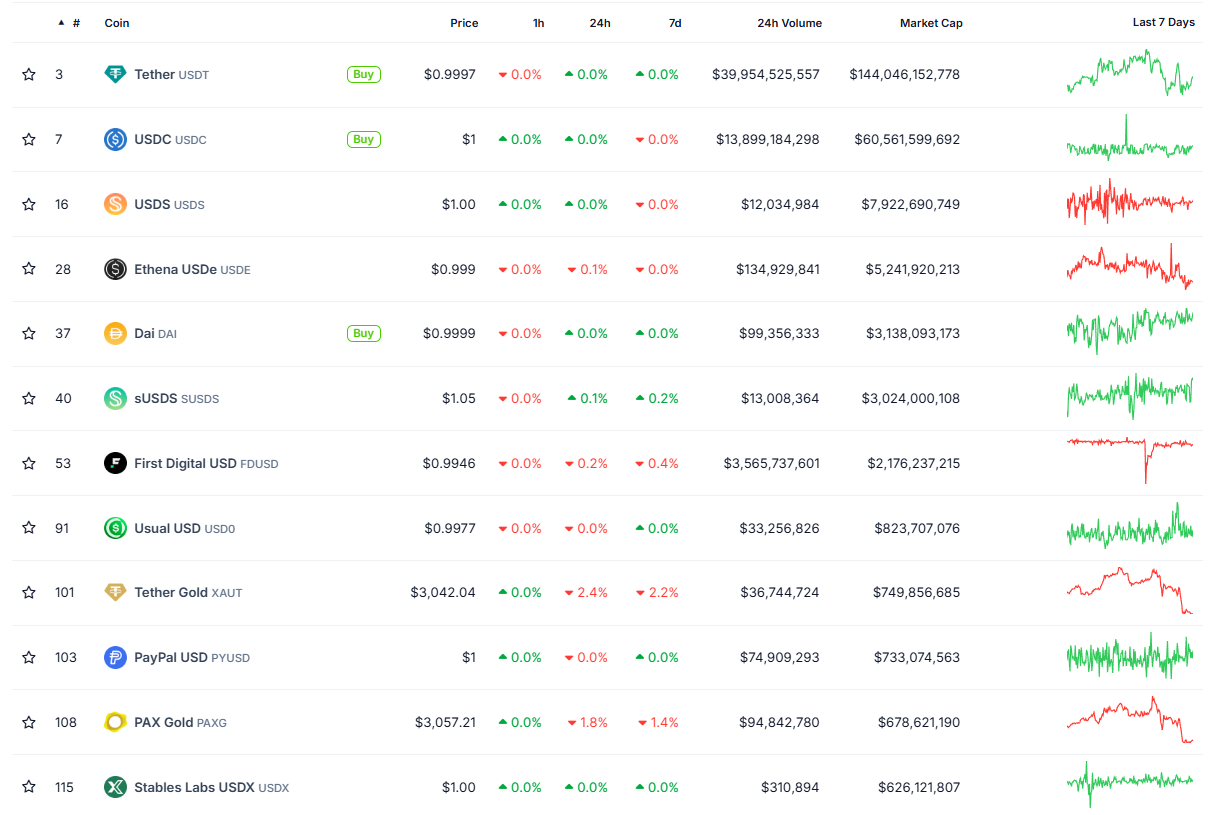The height and width of the screenshot is (815, 1216).
Task: Star Tether as a favorite
Action: coord(29,74)
